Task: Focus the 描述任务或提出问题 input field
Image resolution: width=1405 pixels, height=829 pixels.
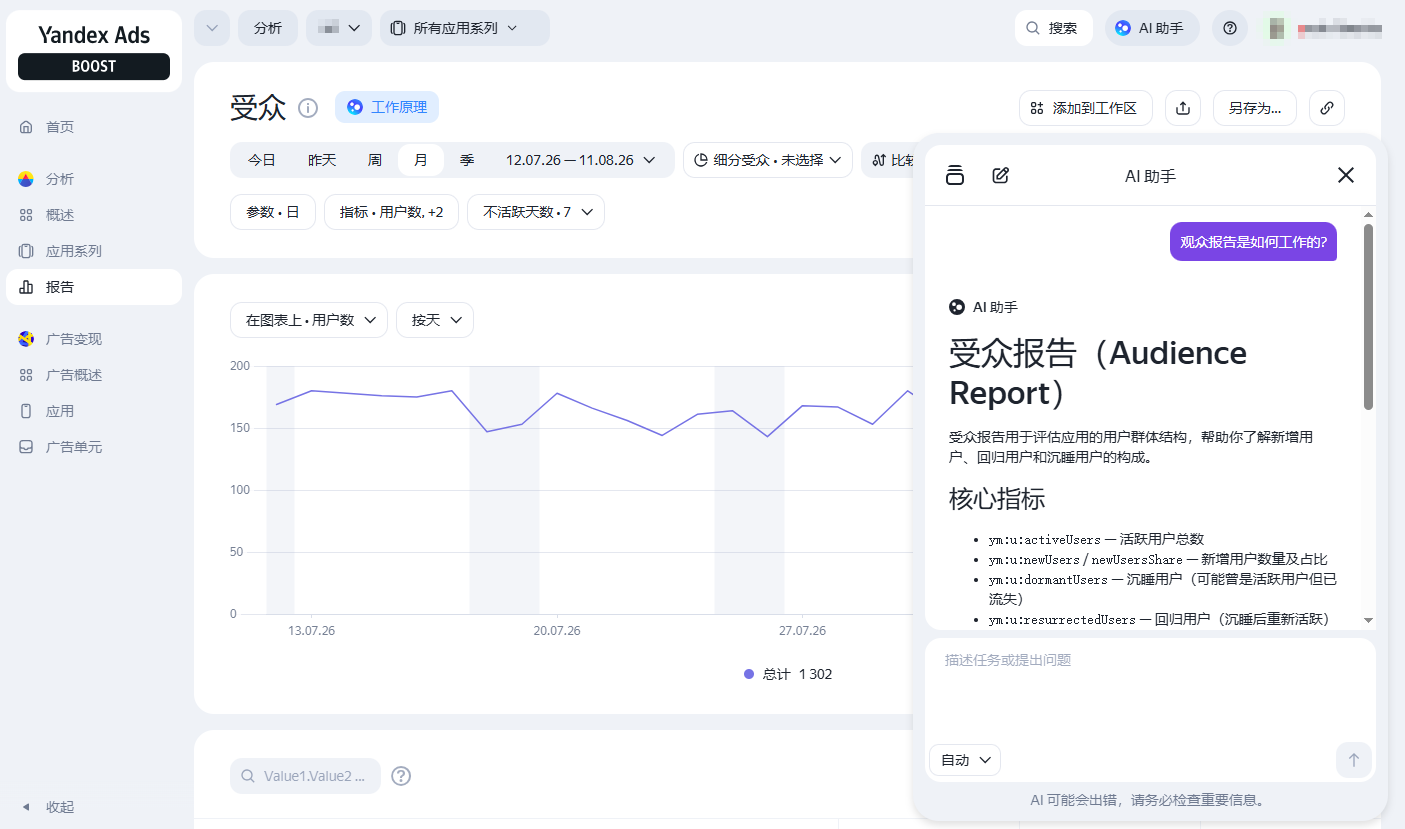Action: (x=1150, y=688)
